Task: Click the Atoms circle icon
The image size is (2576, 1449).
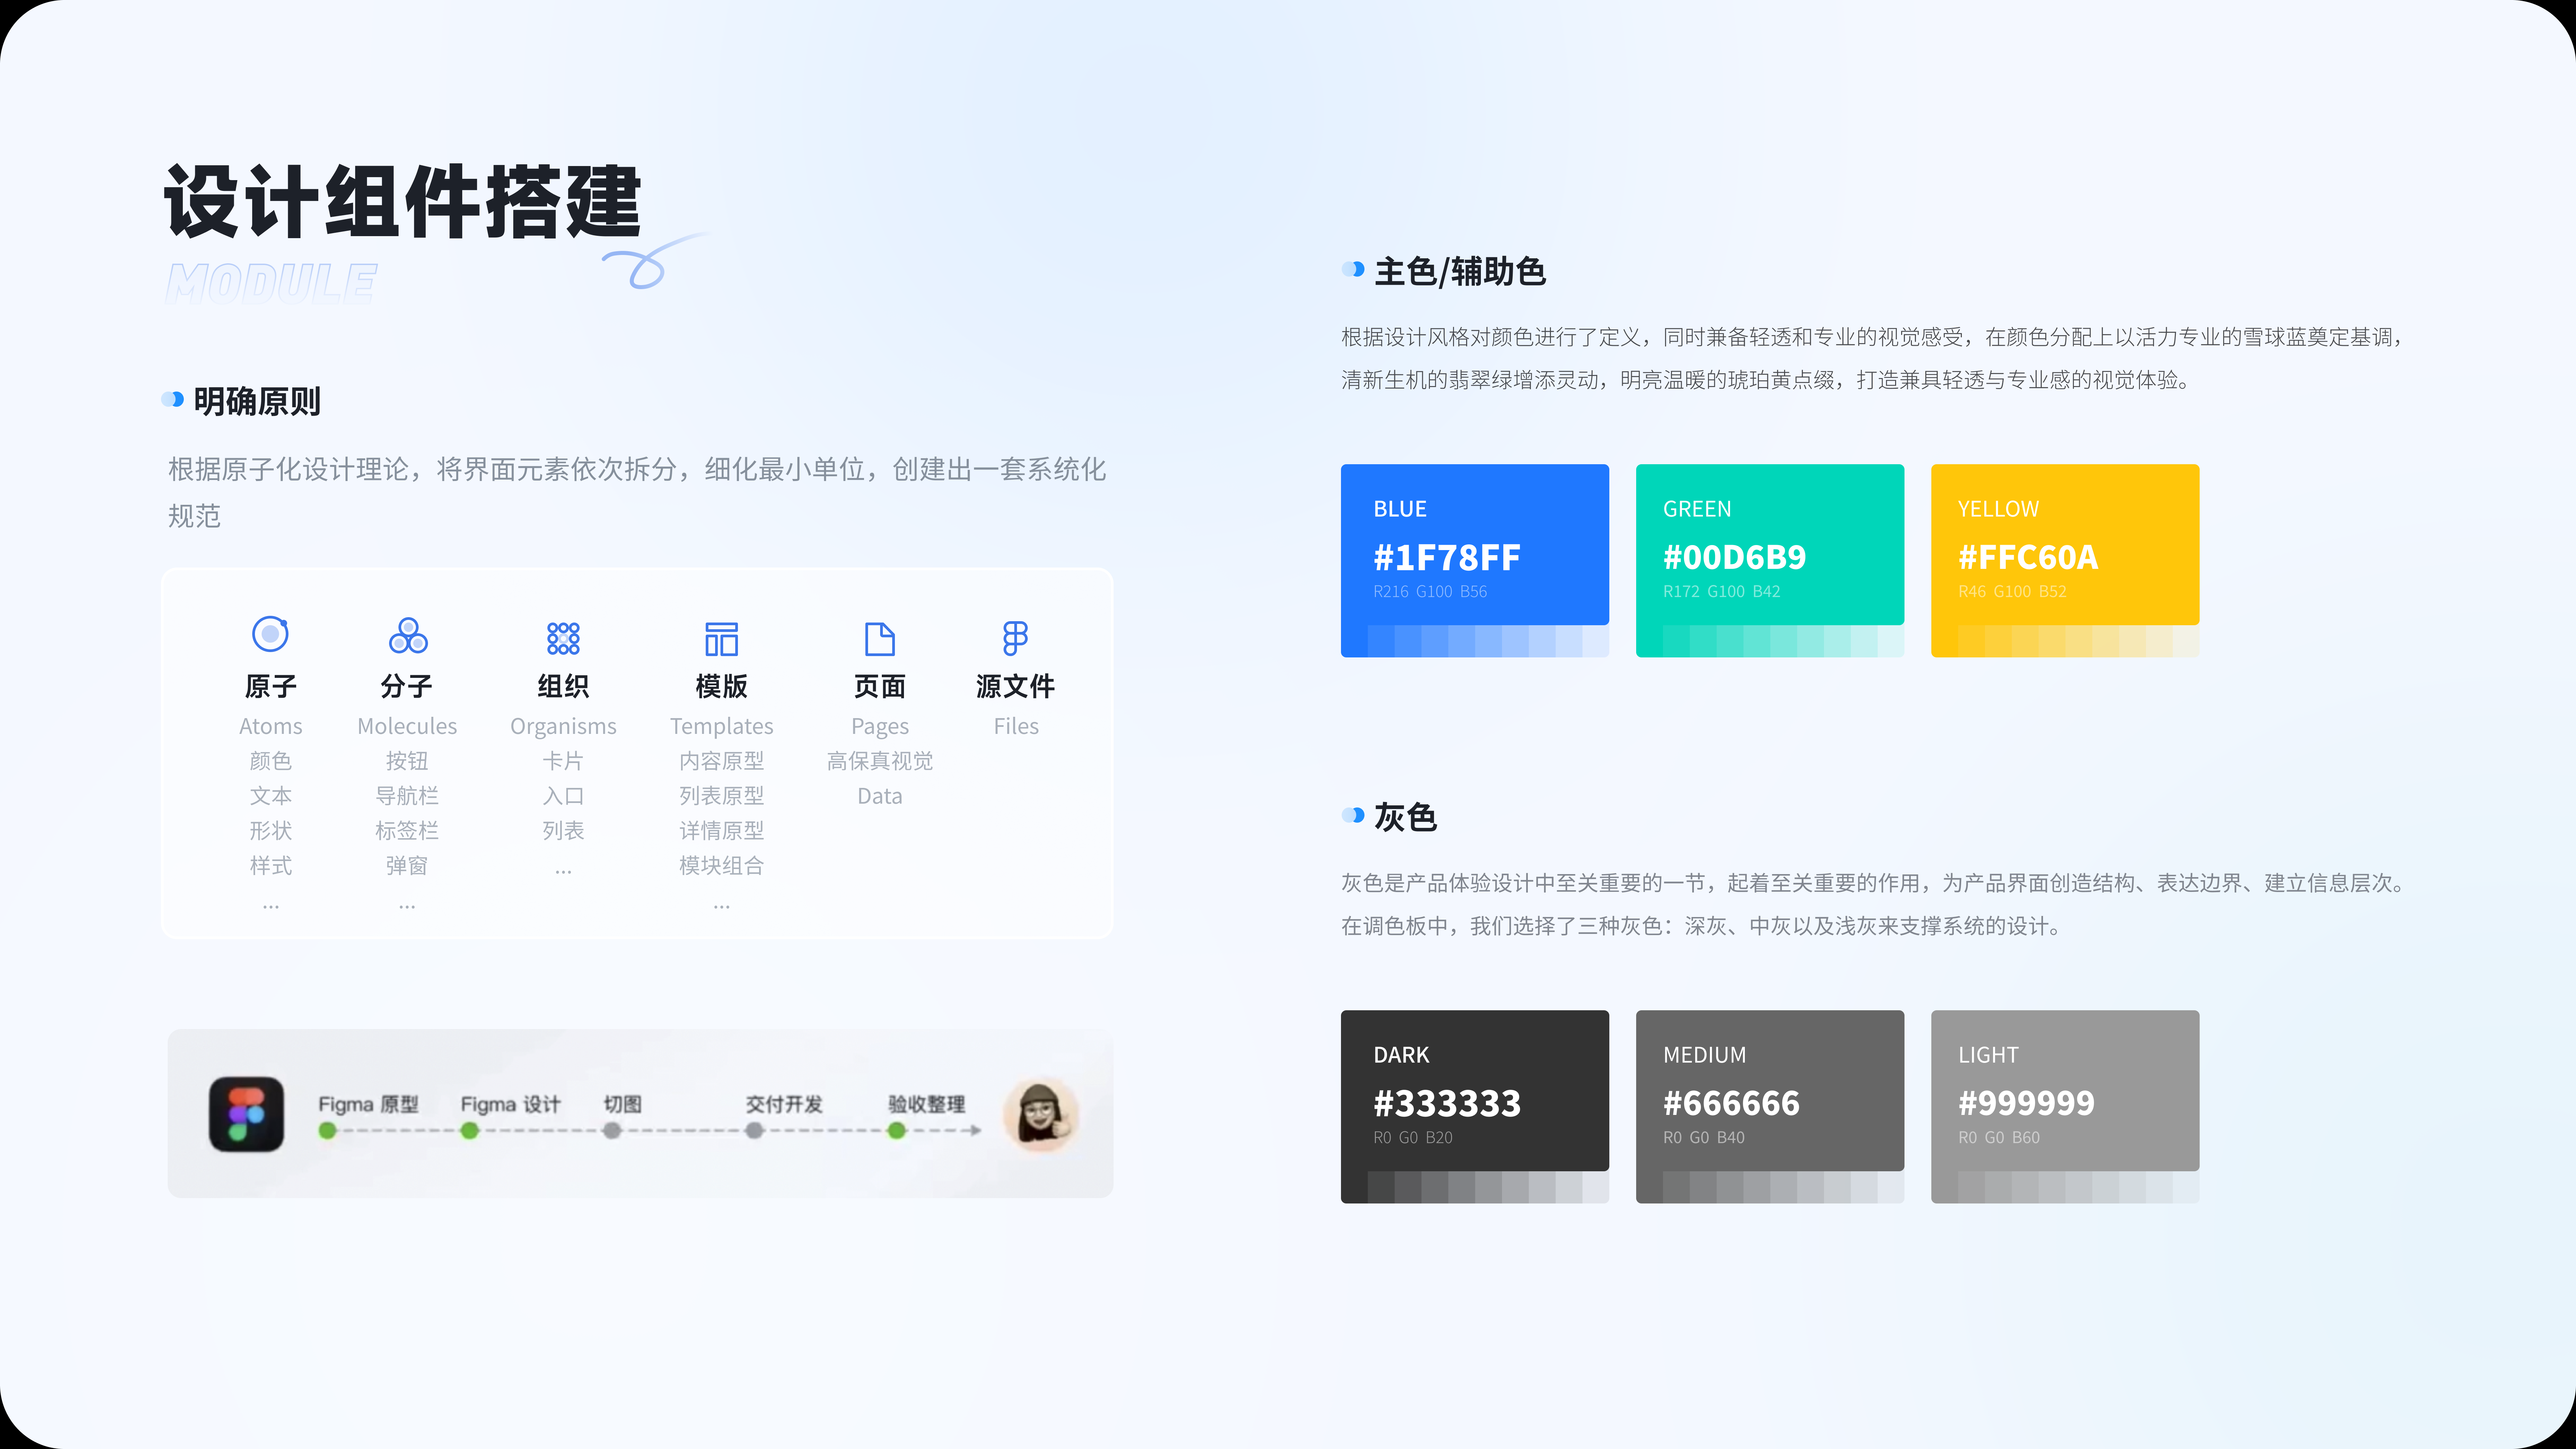Action: pos(270,634)
